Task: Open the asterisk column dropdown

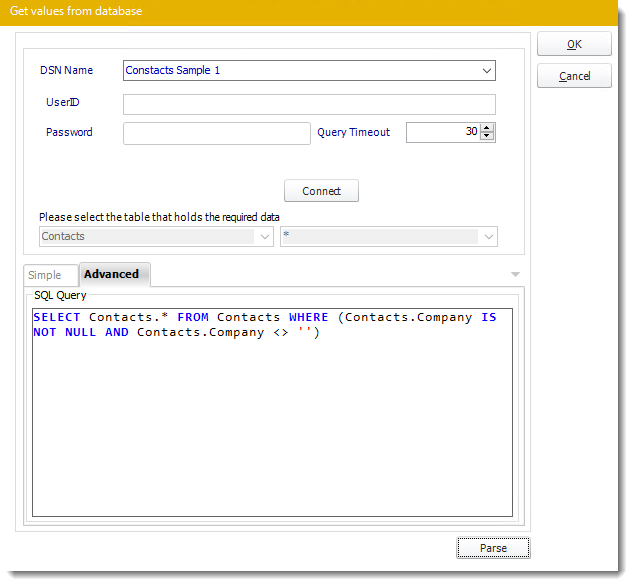Action: click(488, 236)
